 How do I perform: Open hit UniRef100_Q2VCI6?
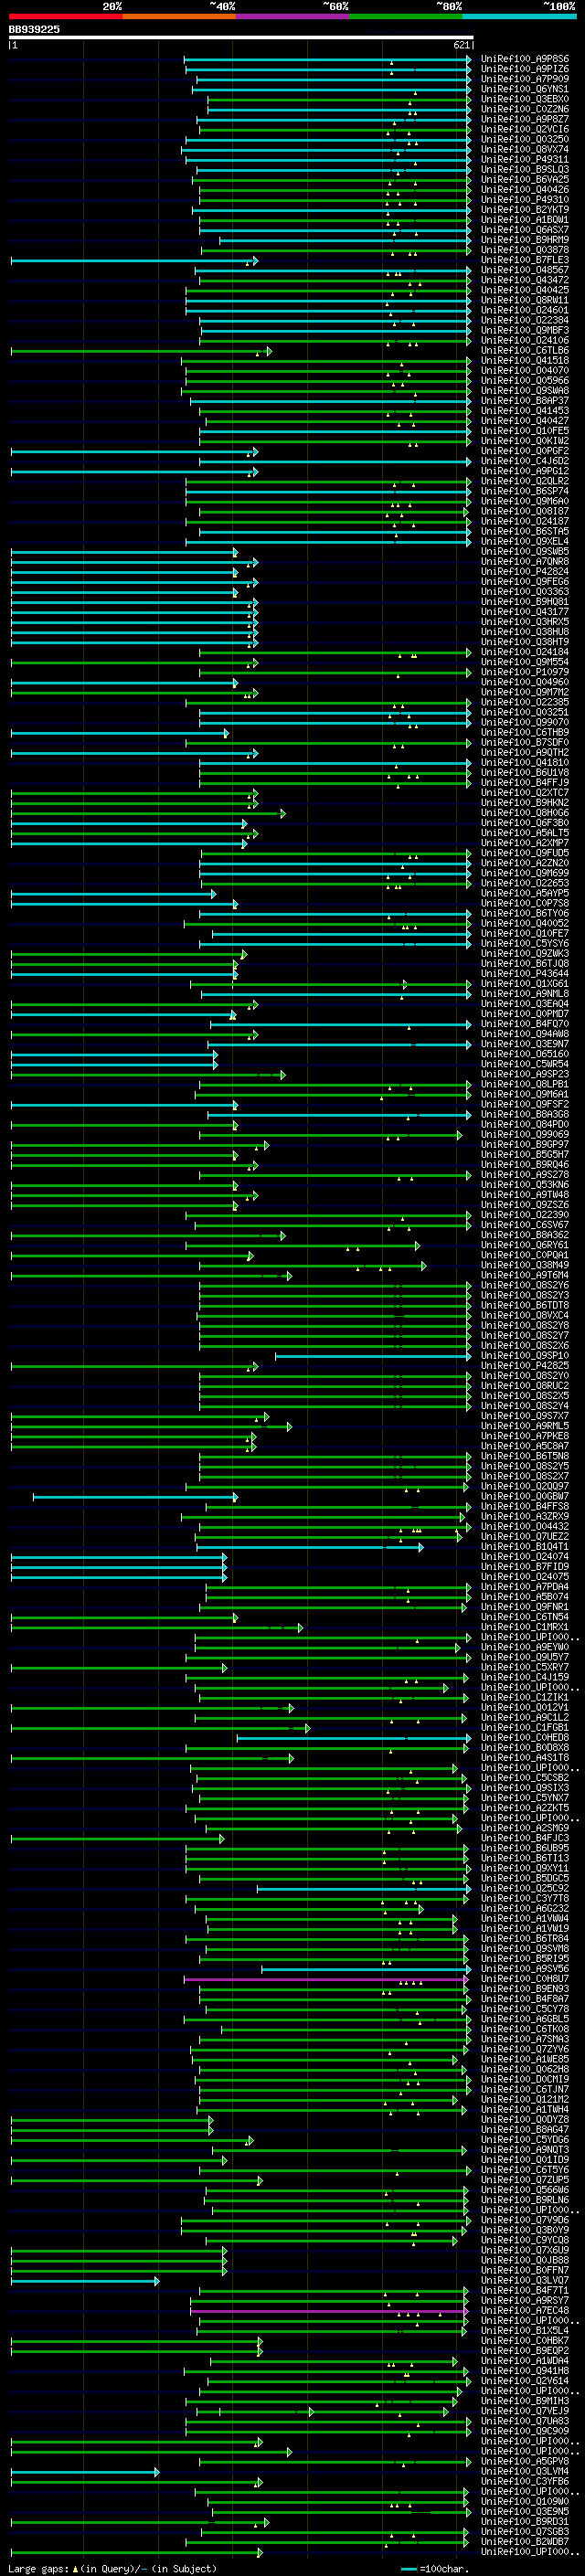click(525, 129)
